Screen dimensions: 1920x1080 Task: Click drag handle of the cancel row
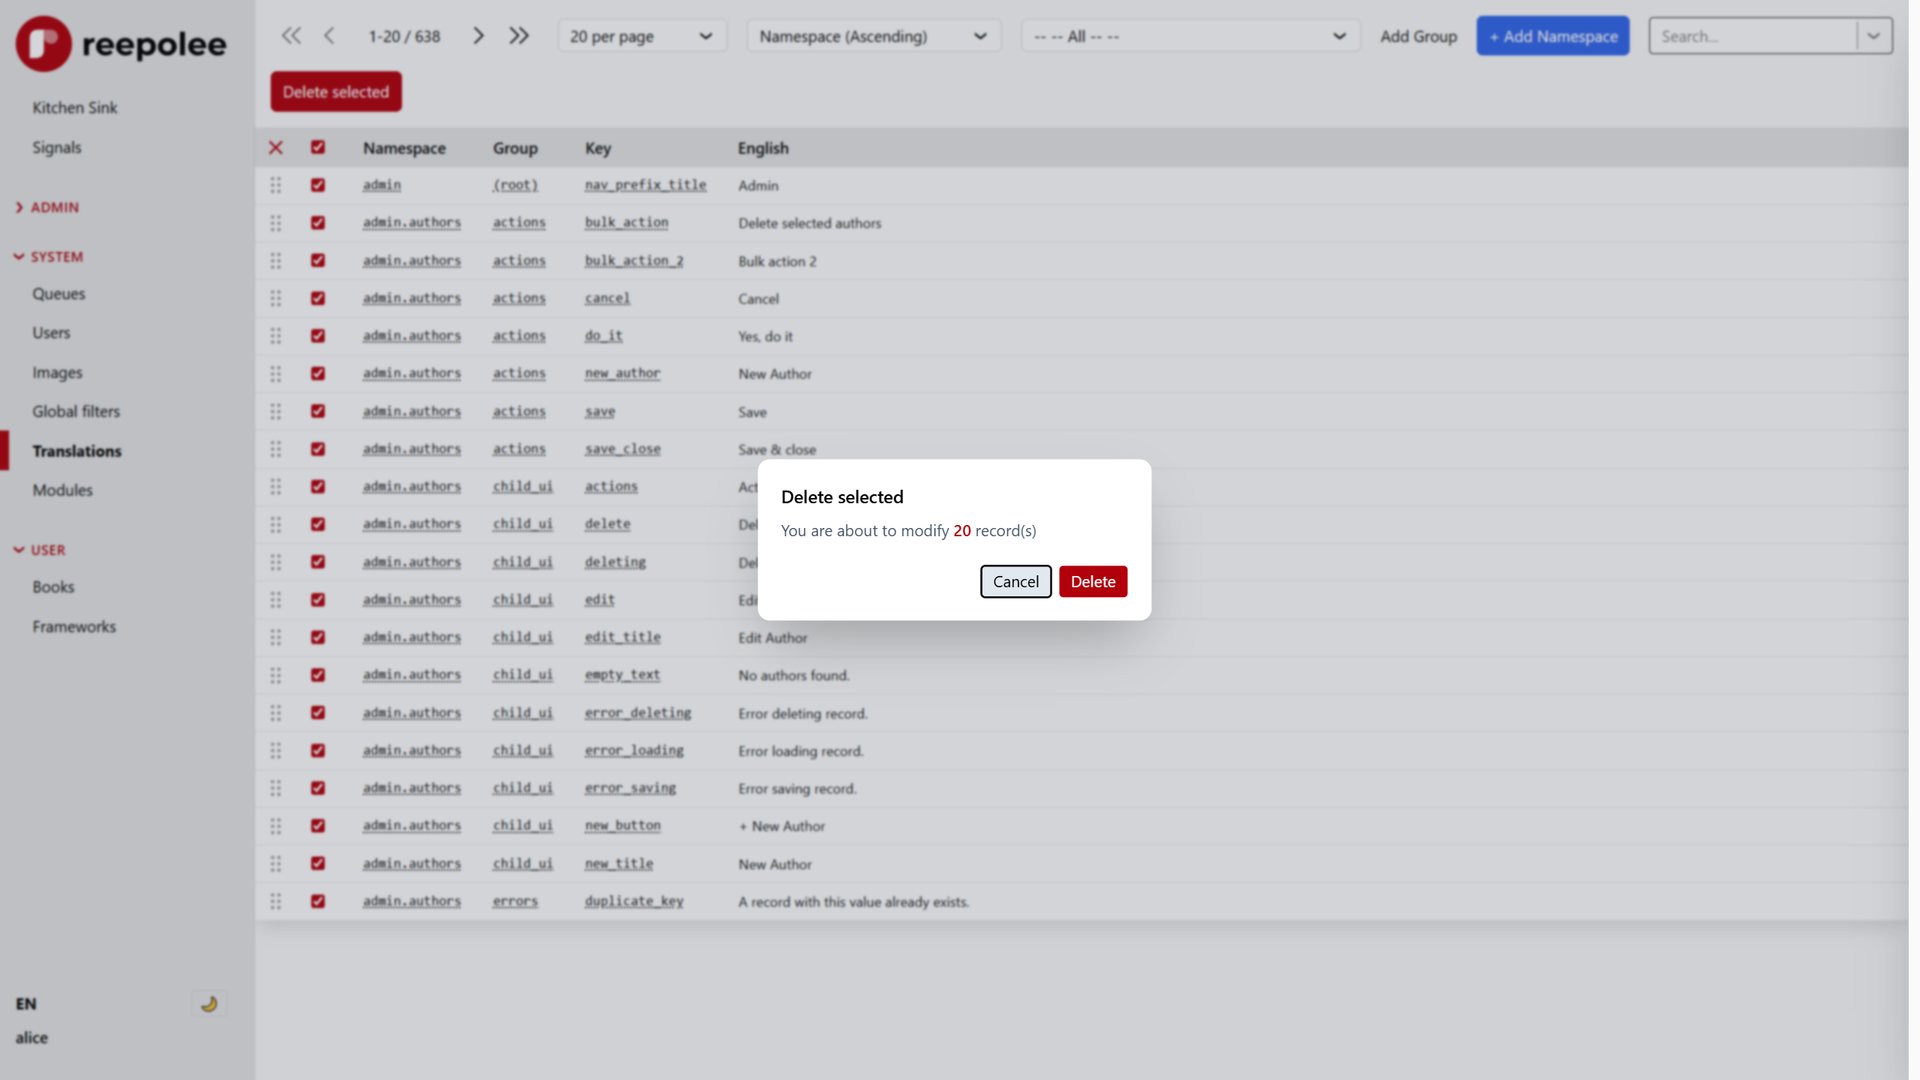pos(276,298)
